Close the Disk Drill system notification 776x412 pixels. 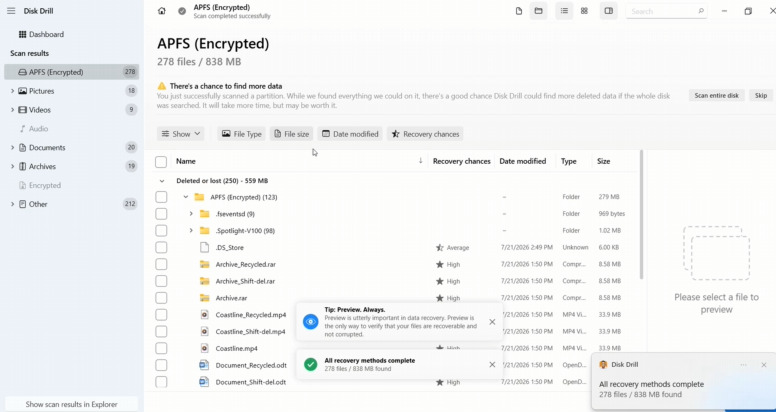(764, 365)
